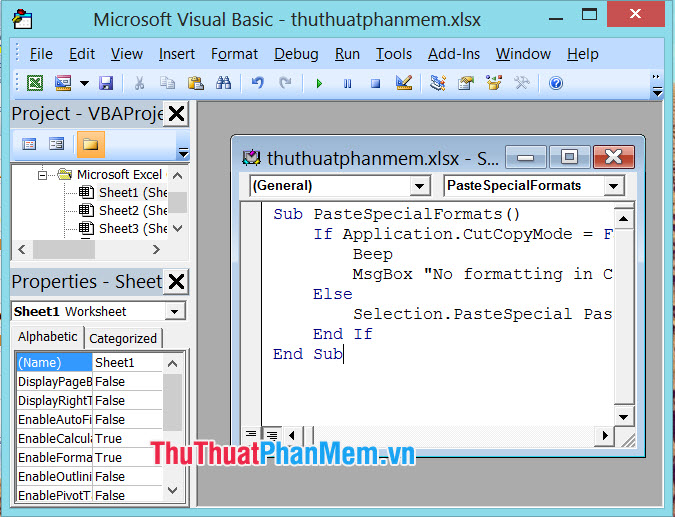Switch to the Alphabetic properties tab
The width and height of the screenshot is (675, 517).
click(47, 337)
